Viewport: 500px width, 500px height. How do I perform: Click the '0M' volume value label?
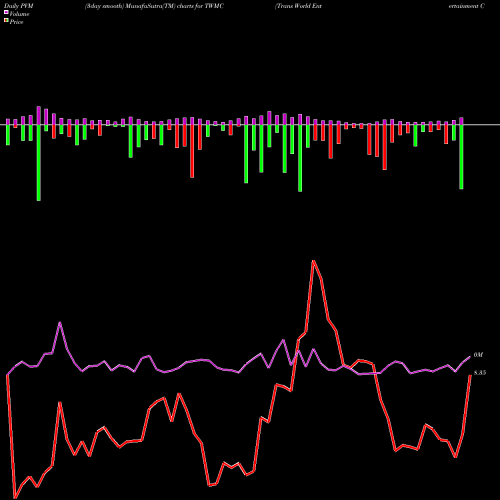coord(478,355)
